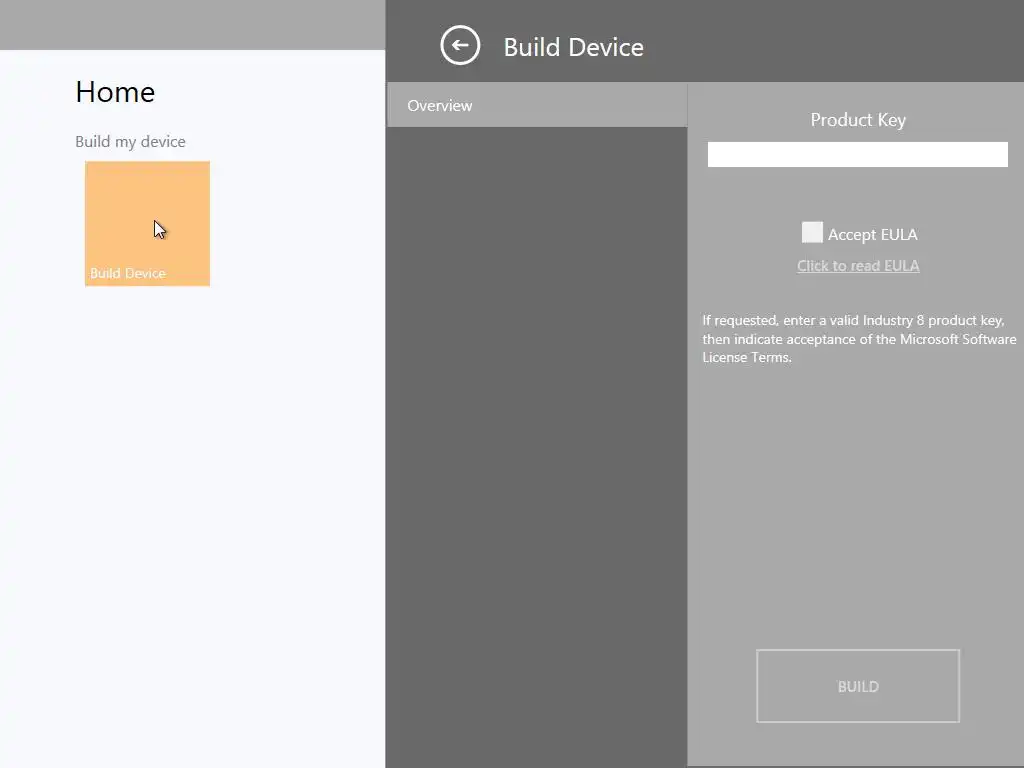Click the Home heading
Screen dimensions: 1024x768
pyautogui.click(x=115, y=92)
